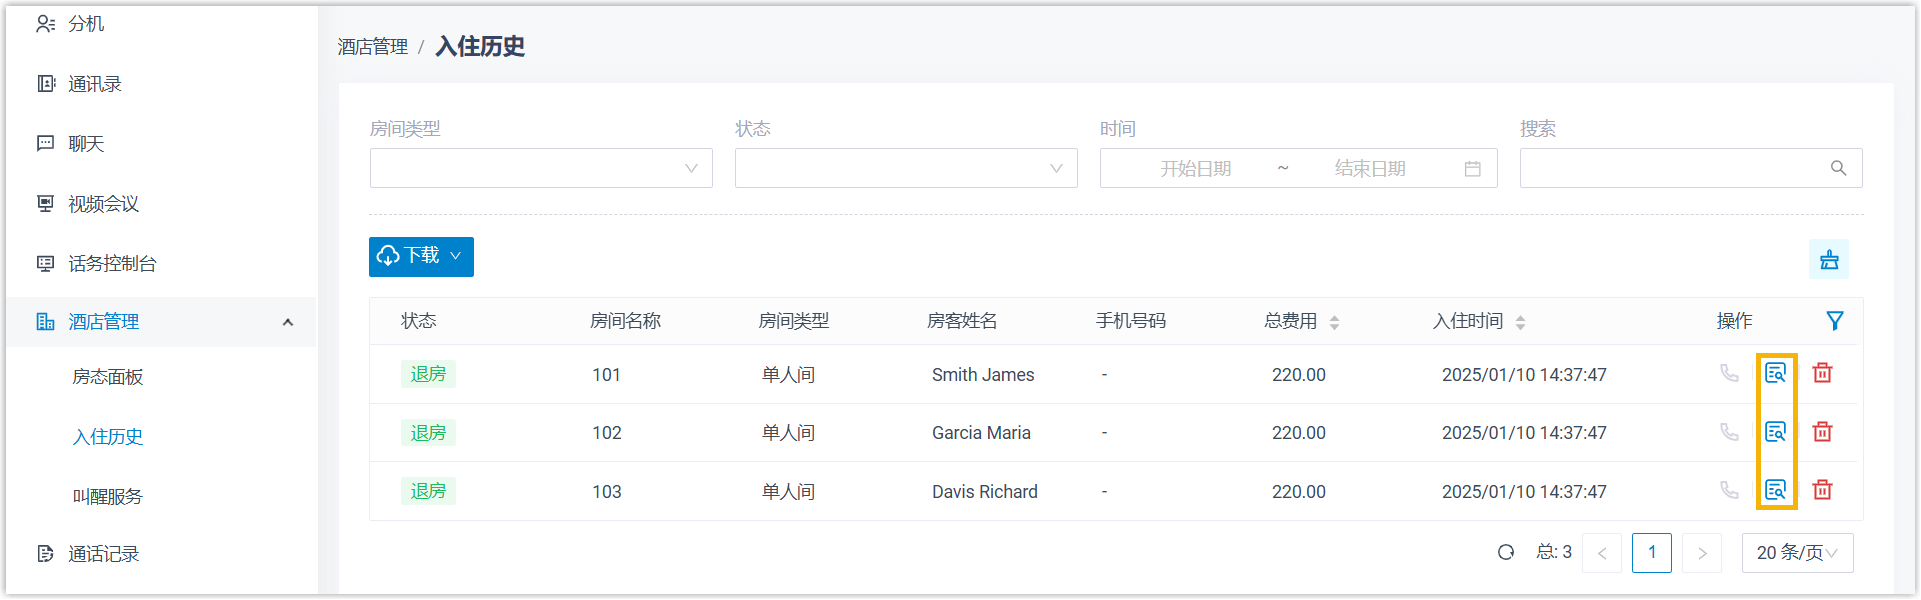The image size is (1921, 600).
Task: Click the 下载 button
Action: [420, 257]
